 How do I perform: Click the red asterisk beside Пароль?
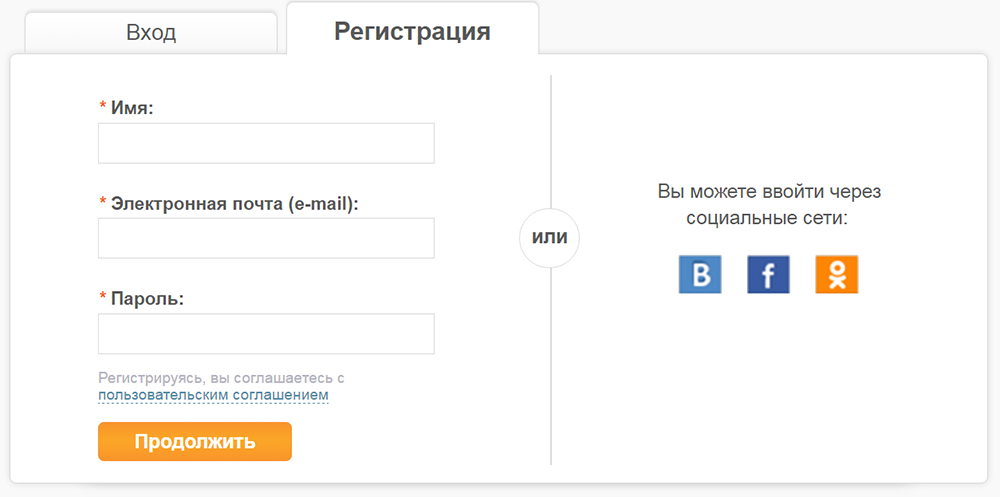coord(103,298)
